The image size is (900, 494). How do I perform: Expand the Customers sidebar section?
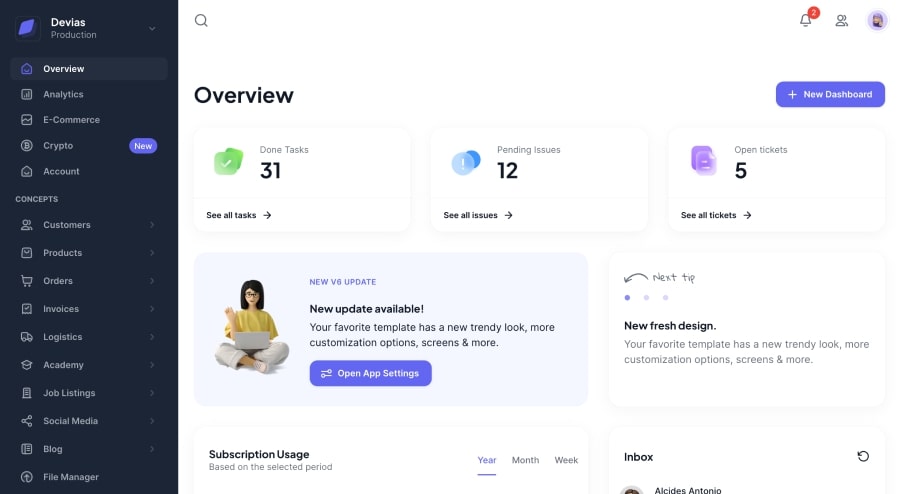click(x=88, y=225)
